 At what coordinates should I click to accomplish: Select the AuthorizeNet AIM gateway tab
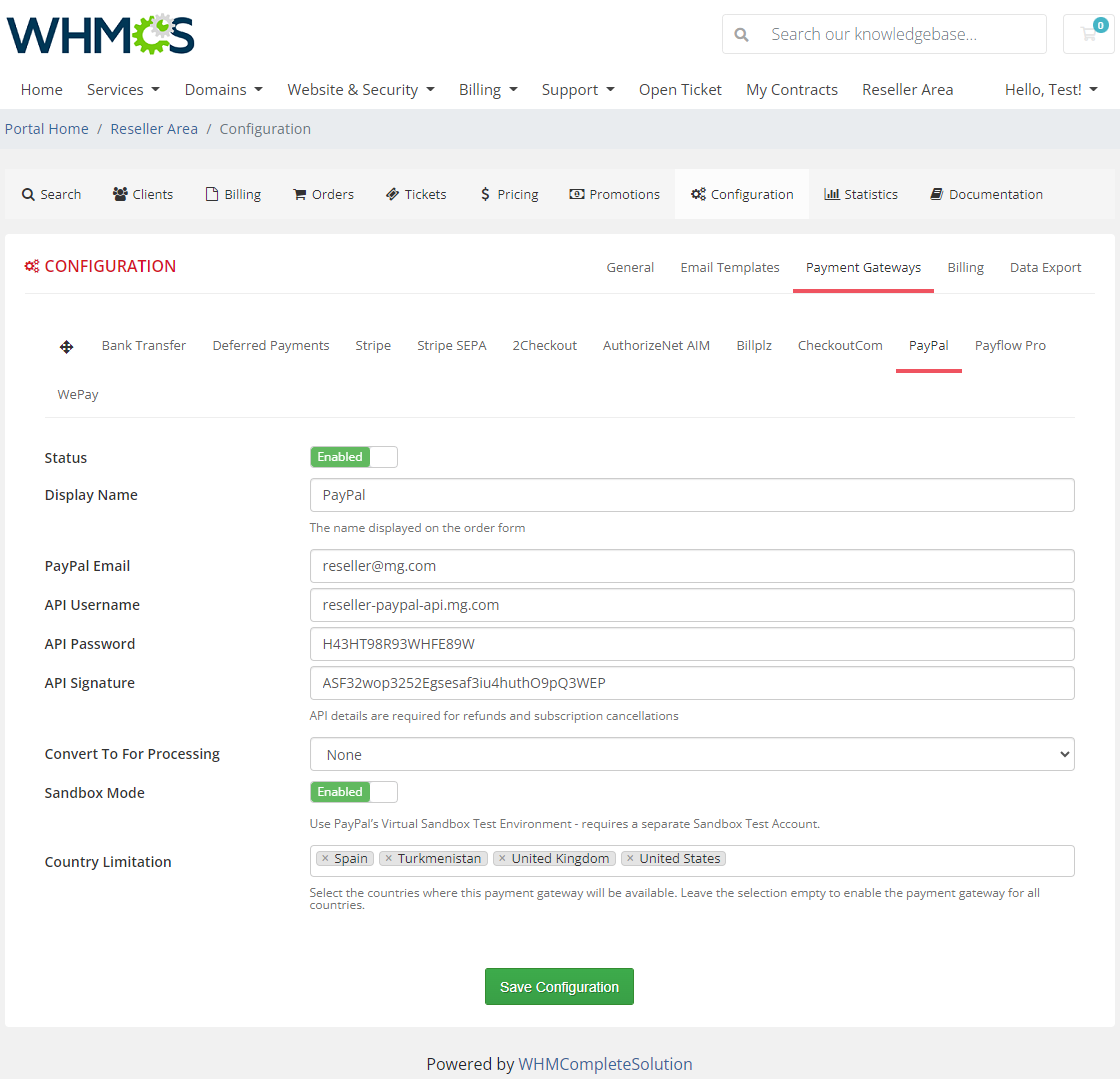pos(656,346)
